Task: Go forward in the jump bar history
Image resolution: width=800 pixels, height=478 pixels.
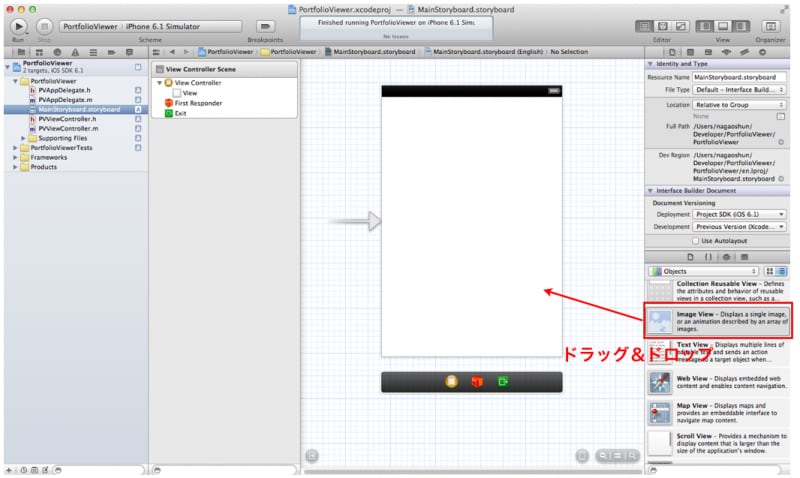Action: click(186, 52)
